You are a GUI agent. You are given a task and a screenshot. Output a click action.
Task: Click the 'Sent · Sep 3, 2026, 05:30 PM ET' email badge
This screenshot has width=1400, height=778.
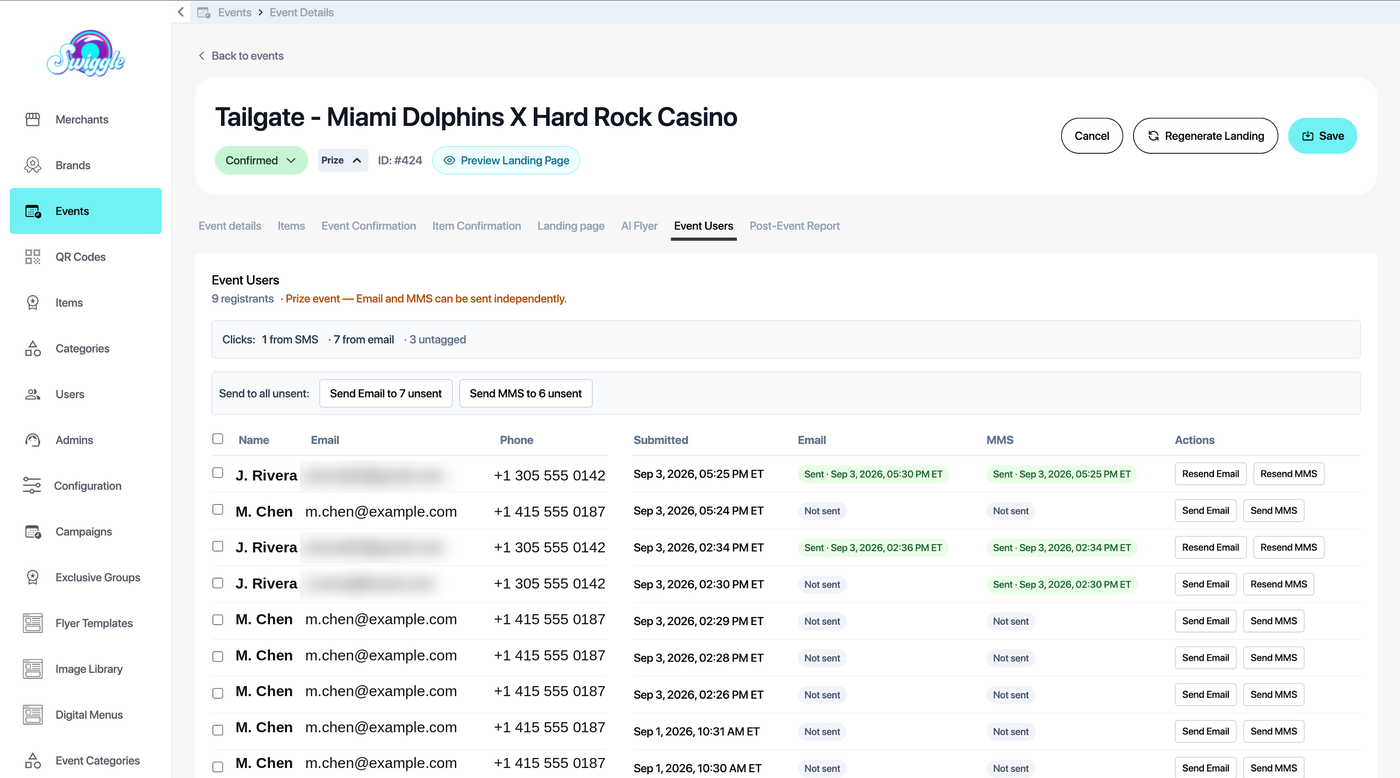(x=874, y=474)
